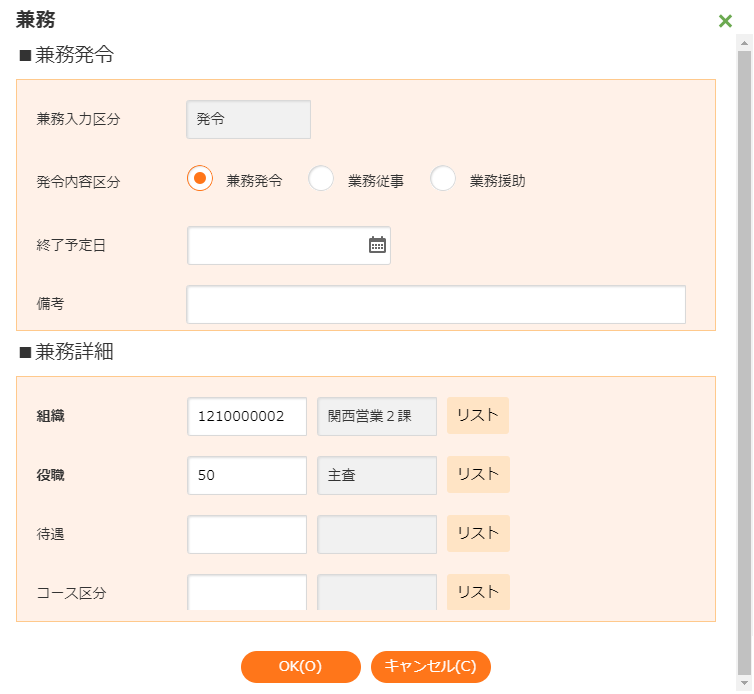This screenshot has width=754, height=694.
Task: Click the 兼務入力区分 field showing 発令
Action: 249,119
